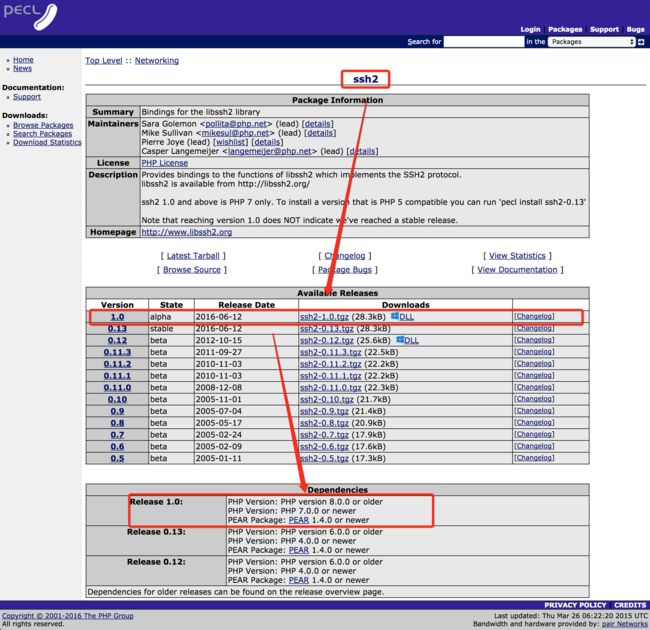Open Copyright The PHP Group link

tap(68, 615)
